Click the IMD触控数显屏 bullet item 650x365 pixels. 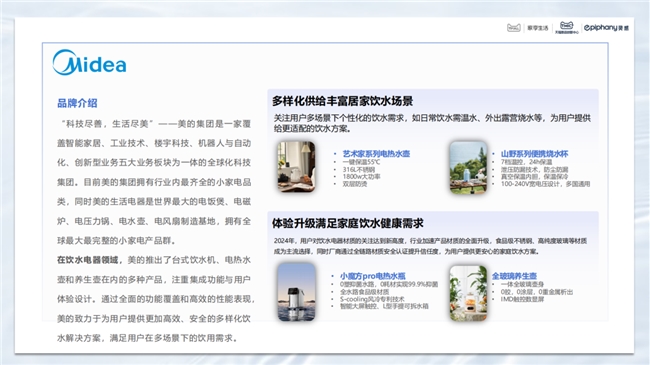tap(522, 299)
